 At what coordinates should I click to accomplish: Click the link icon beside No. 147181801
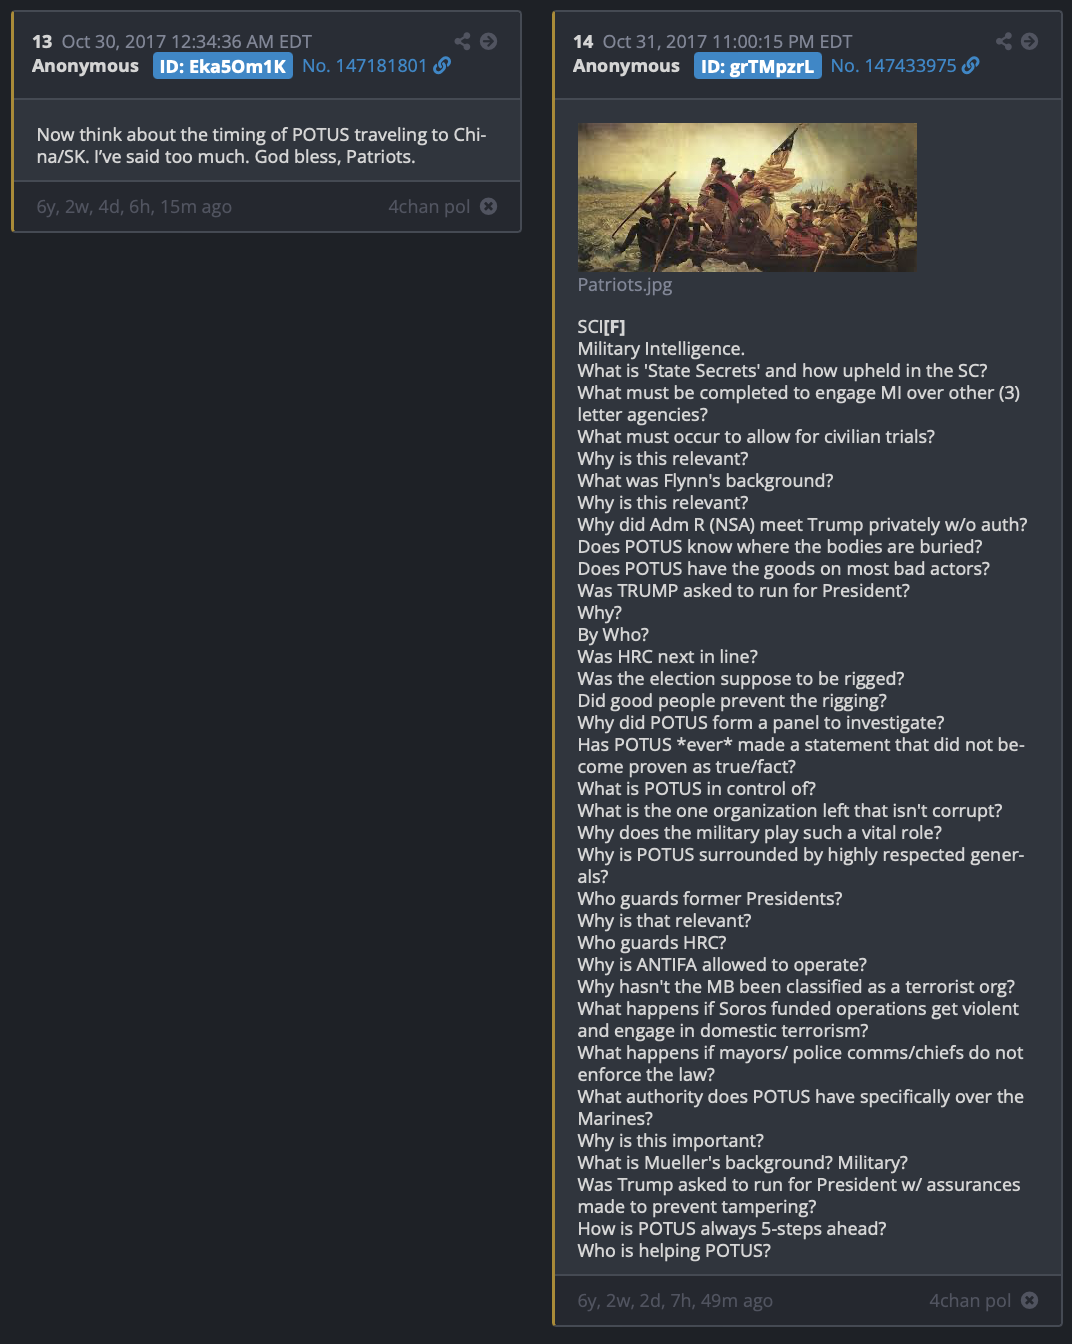[442, 65]
